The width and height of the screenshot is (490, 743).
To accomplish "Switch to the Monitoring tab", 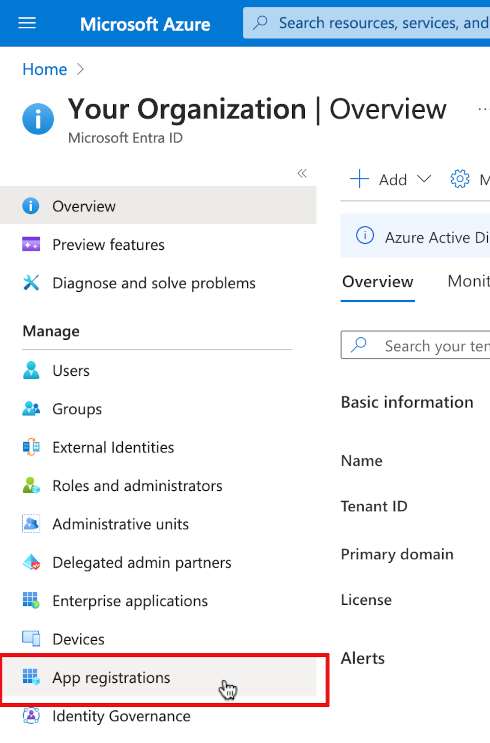I will pos(469,281).
